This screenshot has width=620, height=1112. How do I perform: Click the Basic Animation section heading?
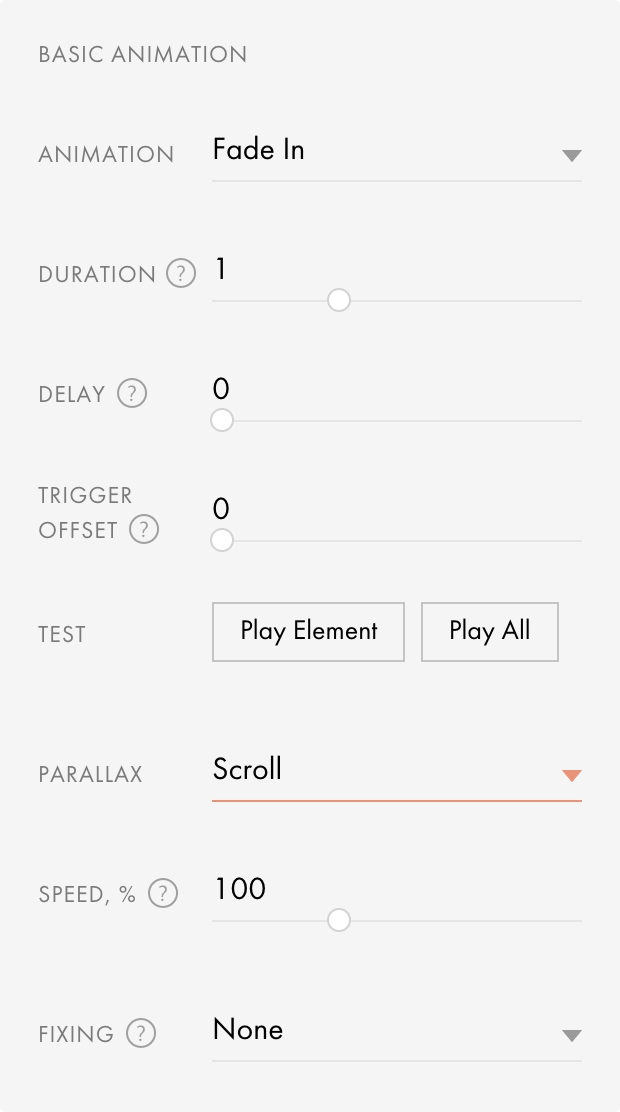point(142,55)
